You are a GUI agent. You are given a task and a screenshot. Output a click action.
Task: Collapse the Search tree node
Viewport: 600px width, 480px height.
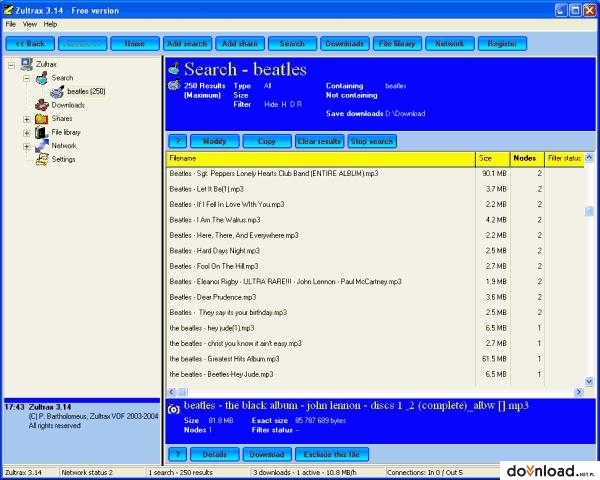pyautogui.click(x=26, y=78)
